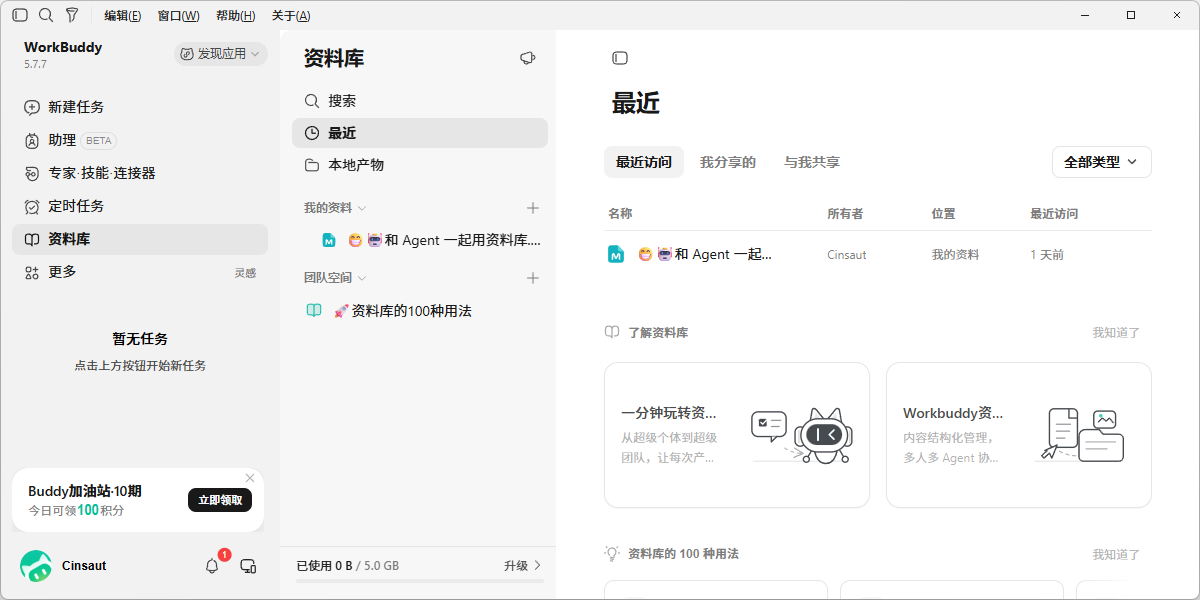Click the device icon beside the bell
The height and width of the screenshot is (600, 1200).
point(248,566)
